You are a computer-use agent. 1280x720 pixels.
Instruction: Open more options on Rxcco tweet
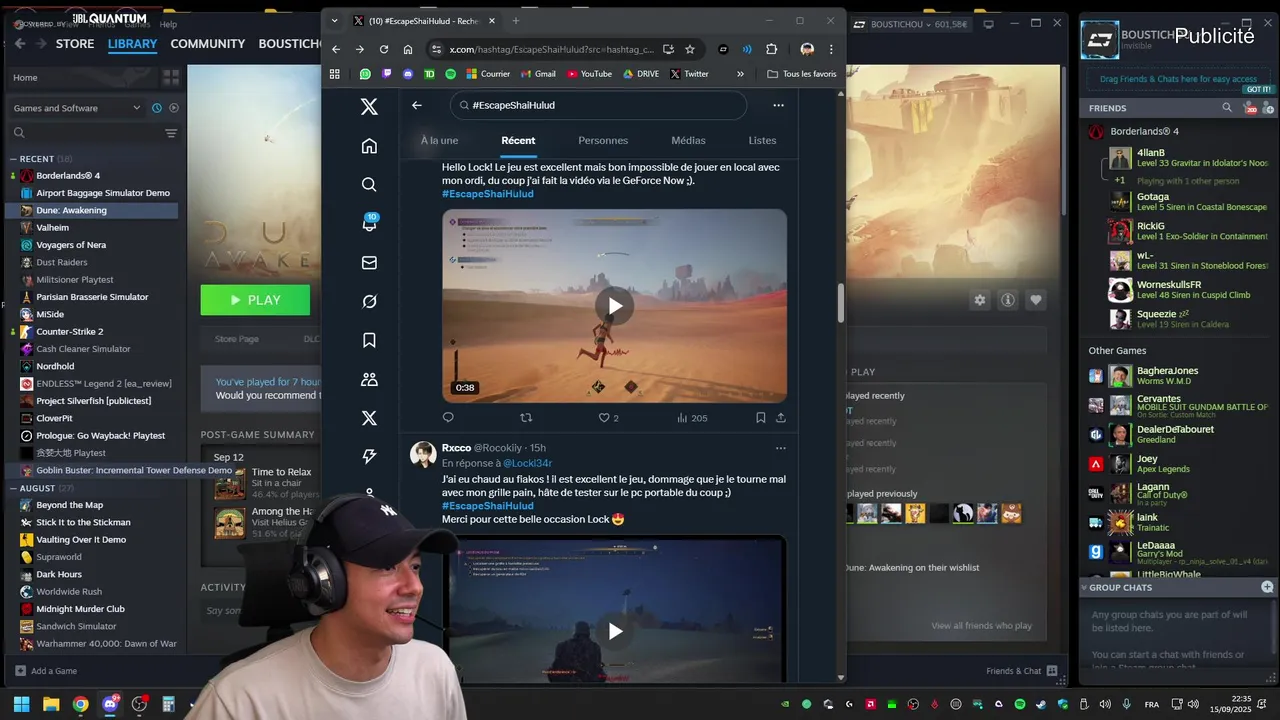pos(781,448)
